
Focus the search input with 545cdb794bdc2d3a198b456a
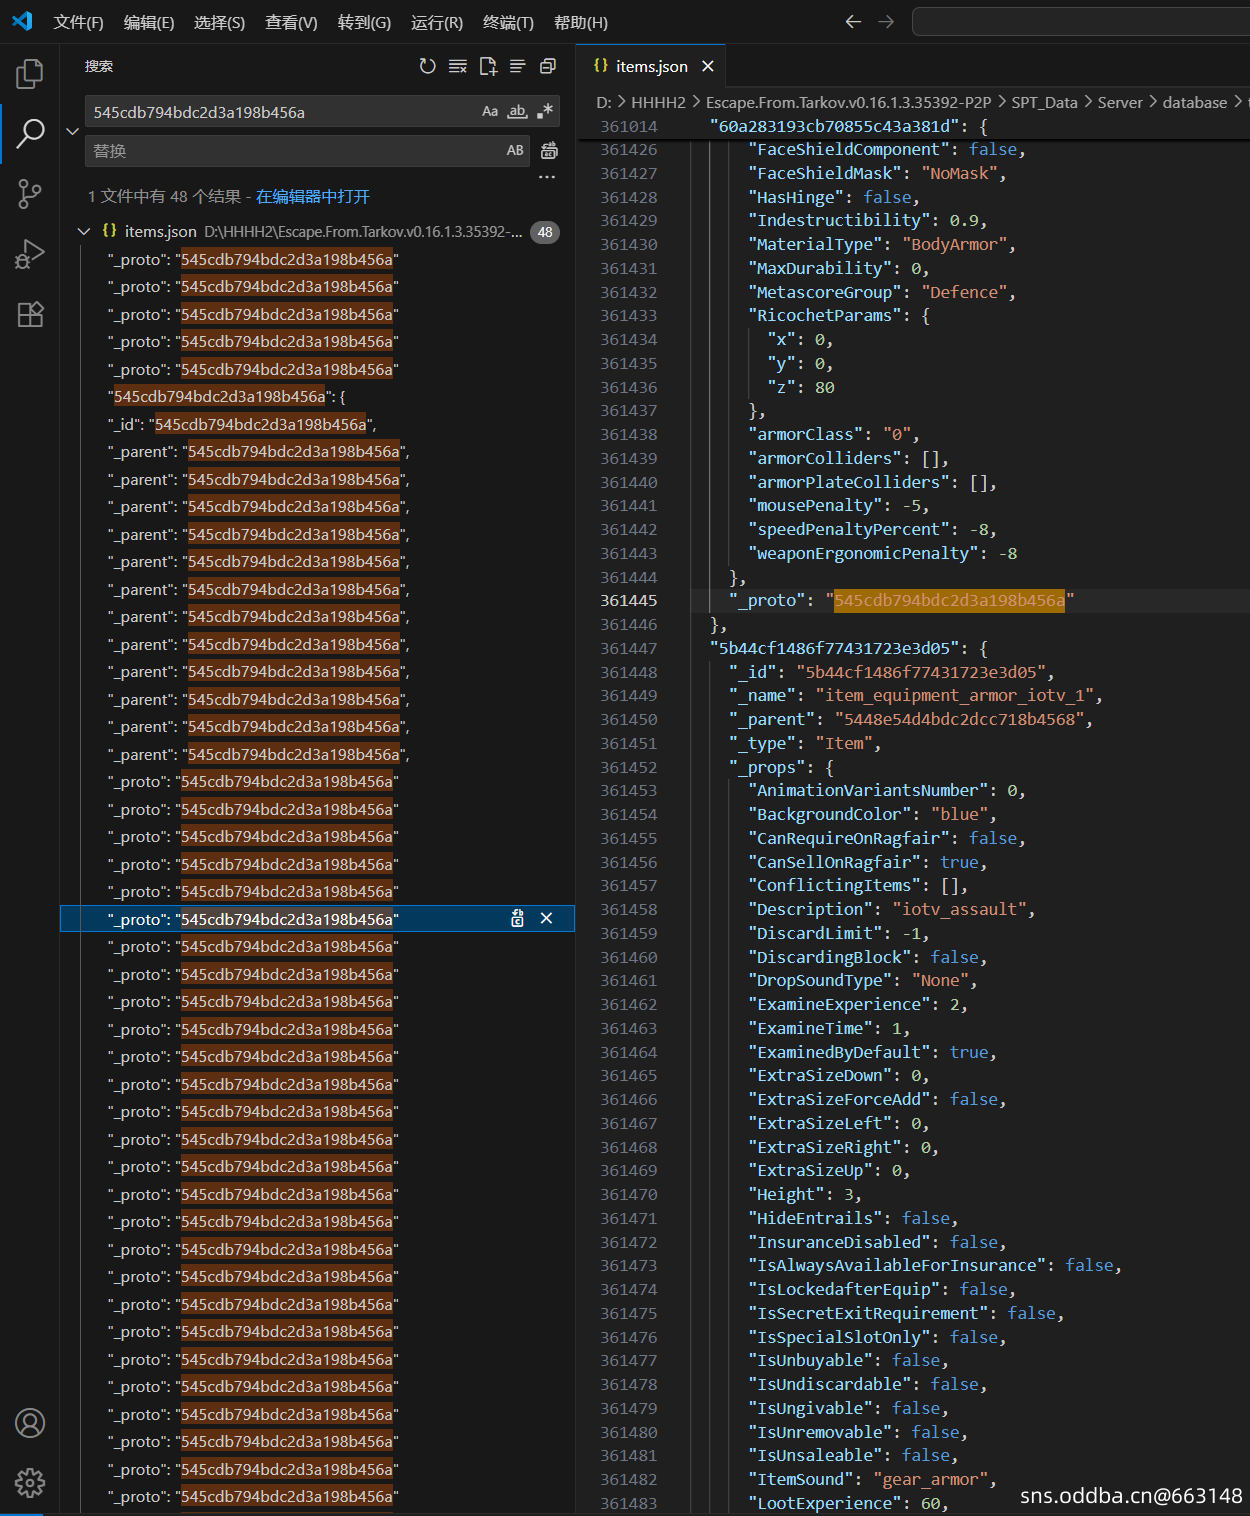280,112
